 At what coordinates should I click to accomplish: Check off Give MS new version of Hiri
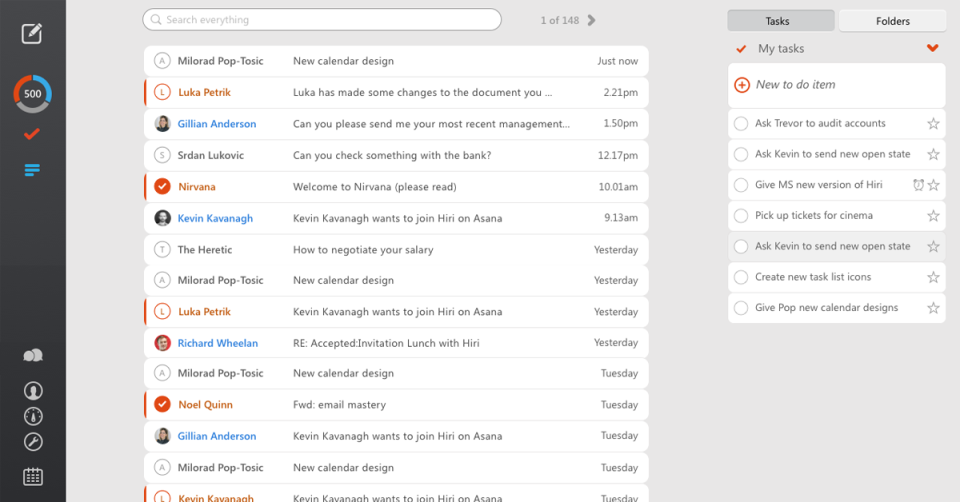click(741, 185)
